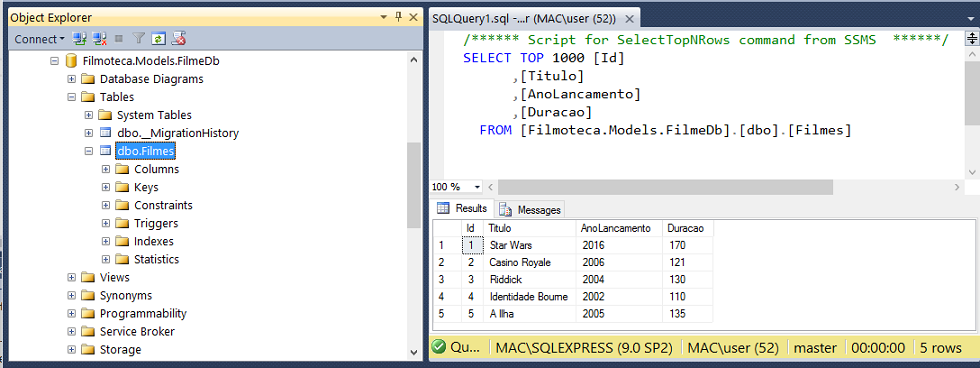This screenshot has height=368, width=980.
Task: Click the Duracao column header
Action: click(x=688, y=229)
